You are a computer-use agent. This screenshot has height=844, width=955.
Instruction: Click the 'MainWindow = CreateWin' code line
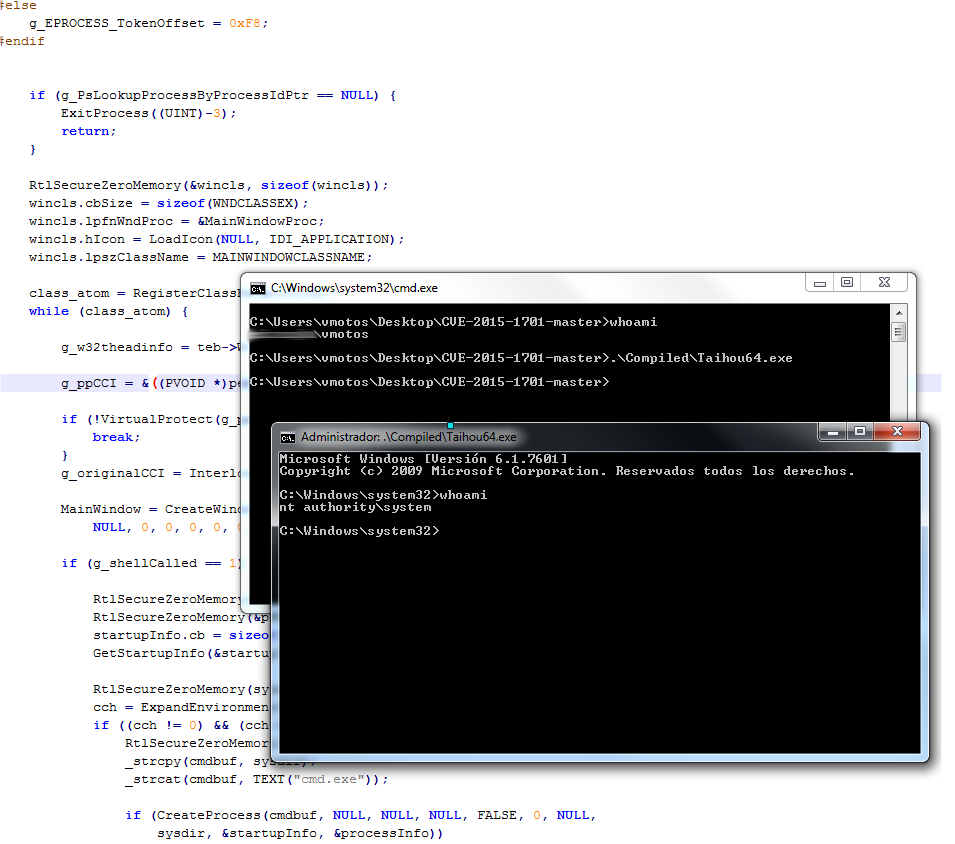click(151, 510)
